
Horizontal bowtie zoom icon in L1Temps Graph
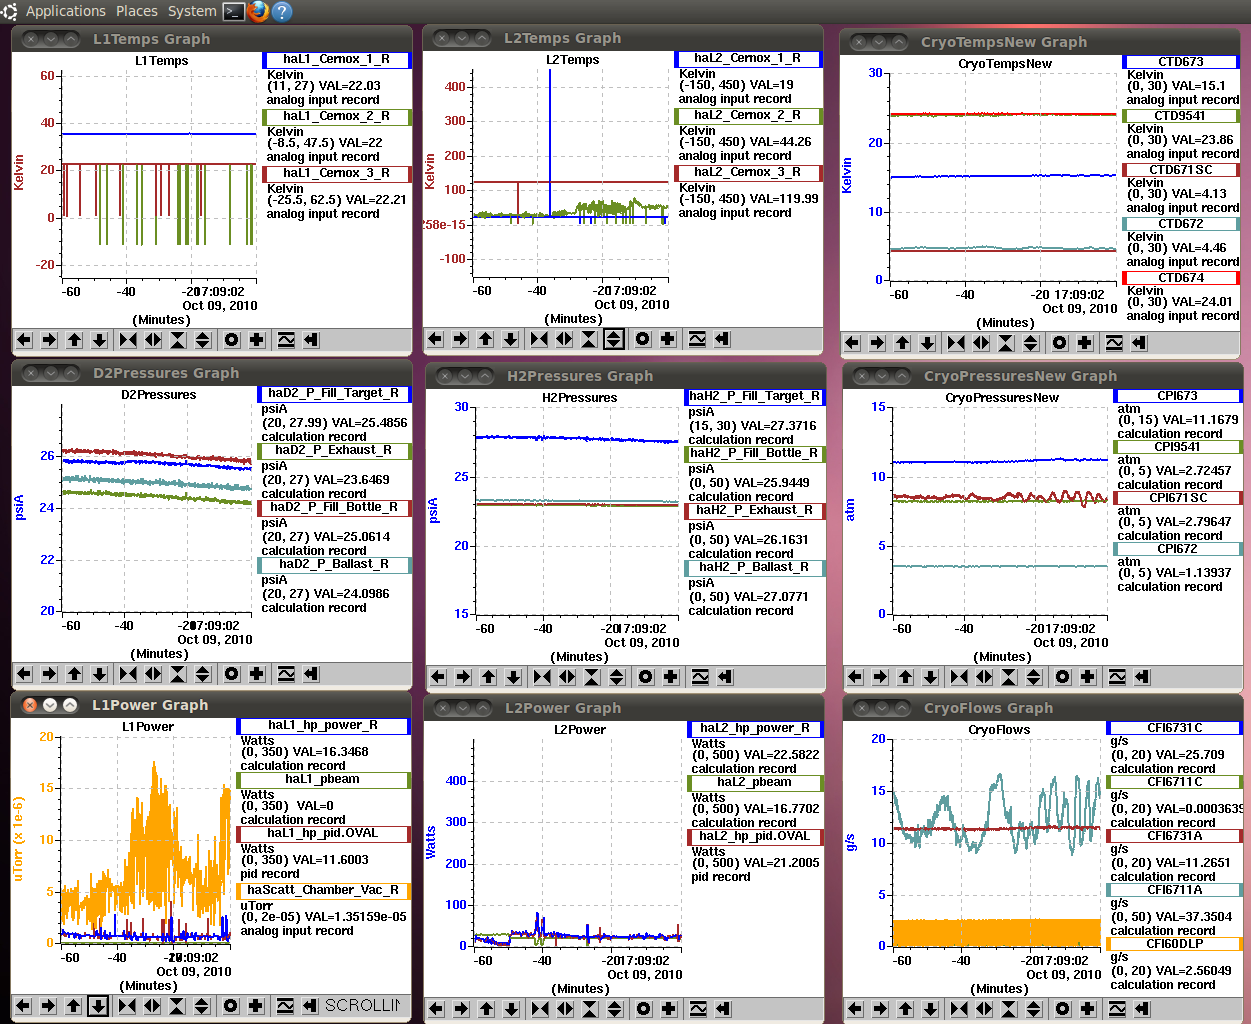click(128, 340)
